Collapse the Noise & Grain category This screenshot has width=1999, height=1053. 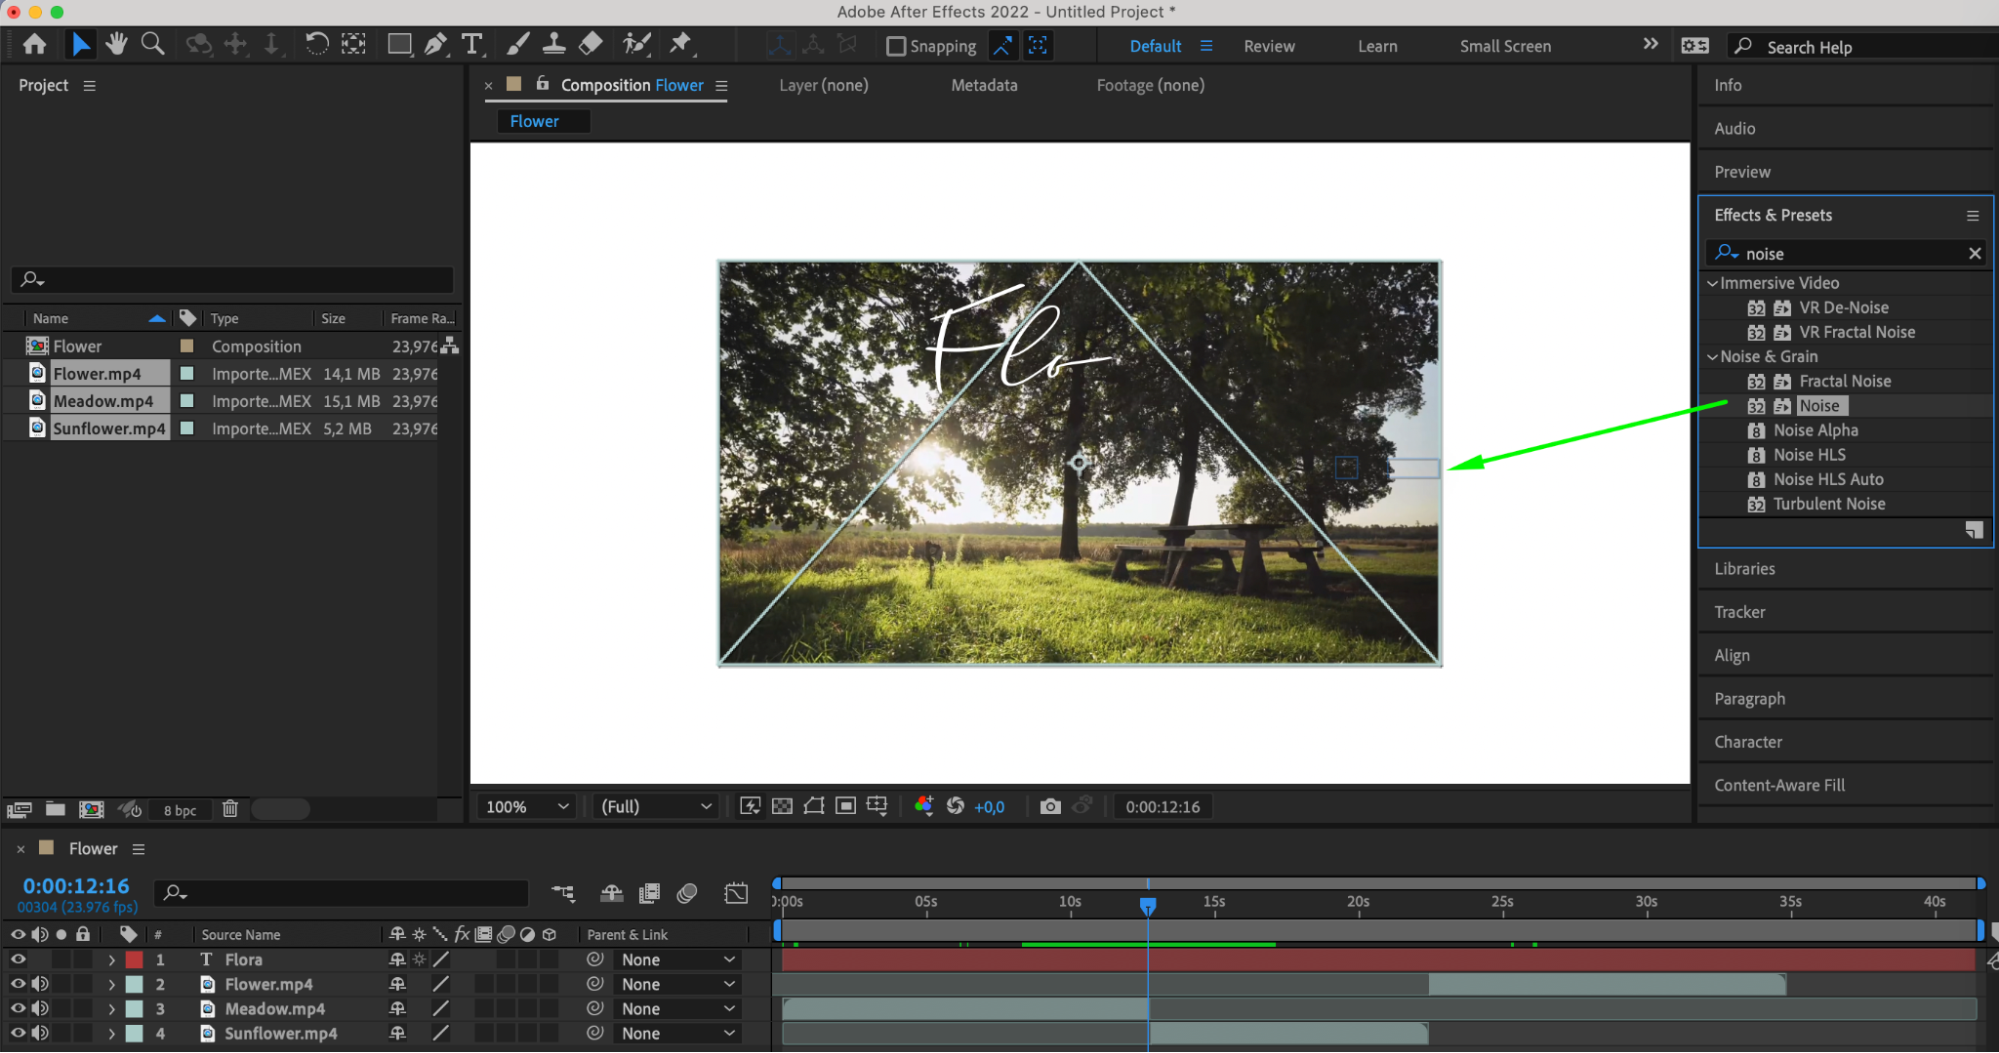(x=1712, y=357)
